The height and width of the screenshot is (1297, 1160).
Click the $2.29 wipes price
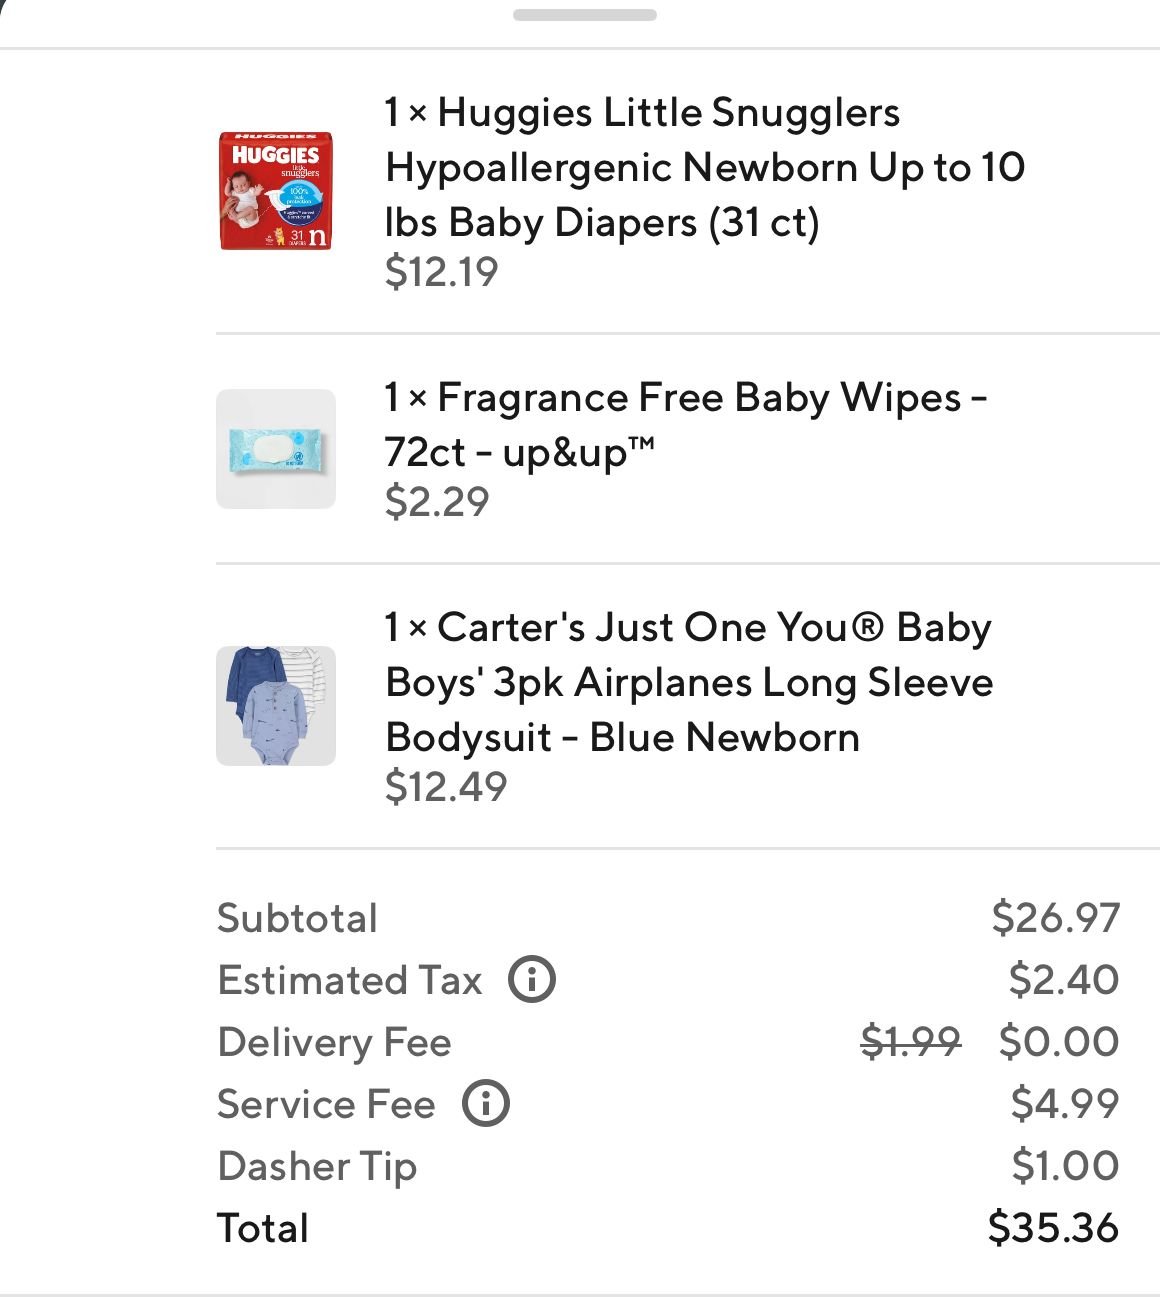coord(437,502)
